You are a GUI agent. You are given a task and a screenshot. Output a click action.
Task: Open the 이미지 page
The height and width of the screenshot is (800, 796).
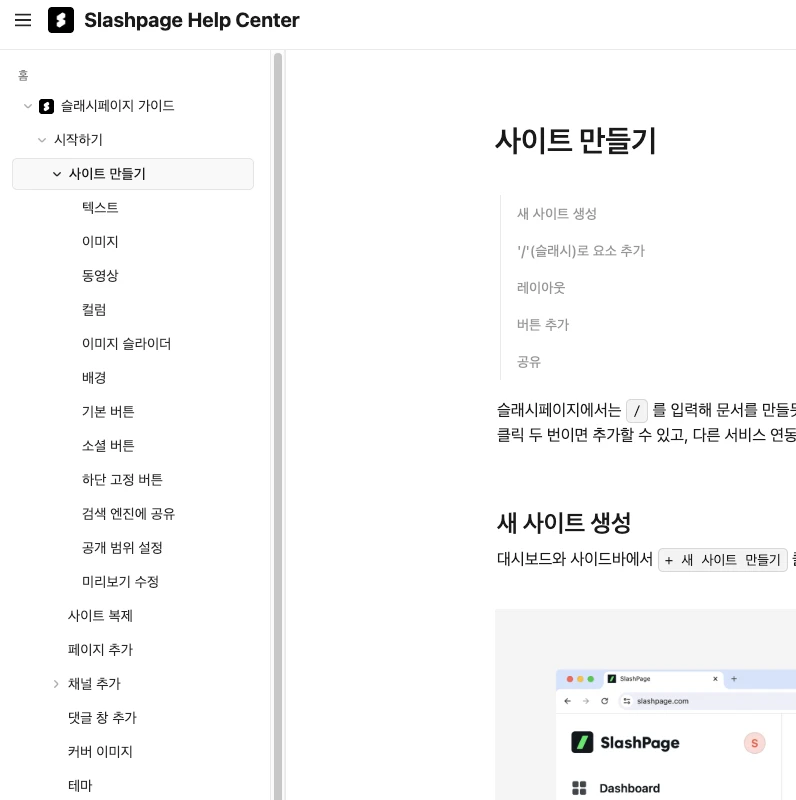click(100, 242)
